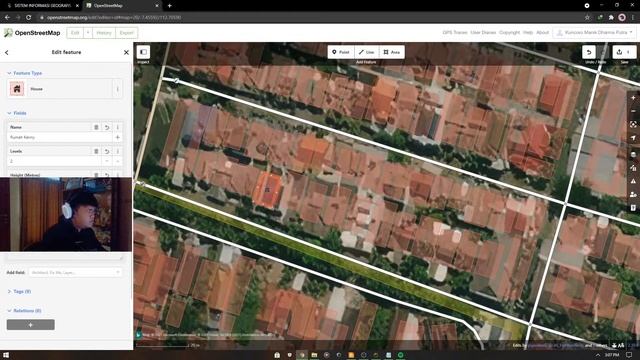
Task: Open the GPS Traces link
Action: coord(455,32)
